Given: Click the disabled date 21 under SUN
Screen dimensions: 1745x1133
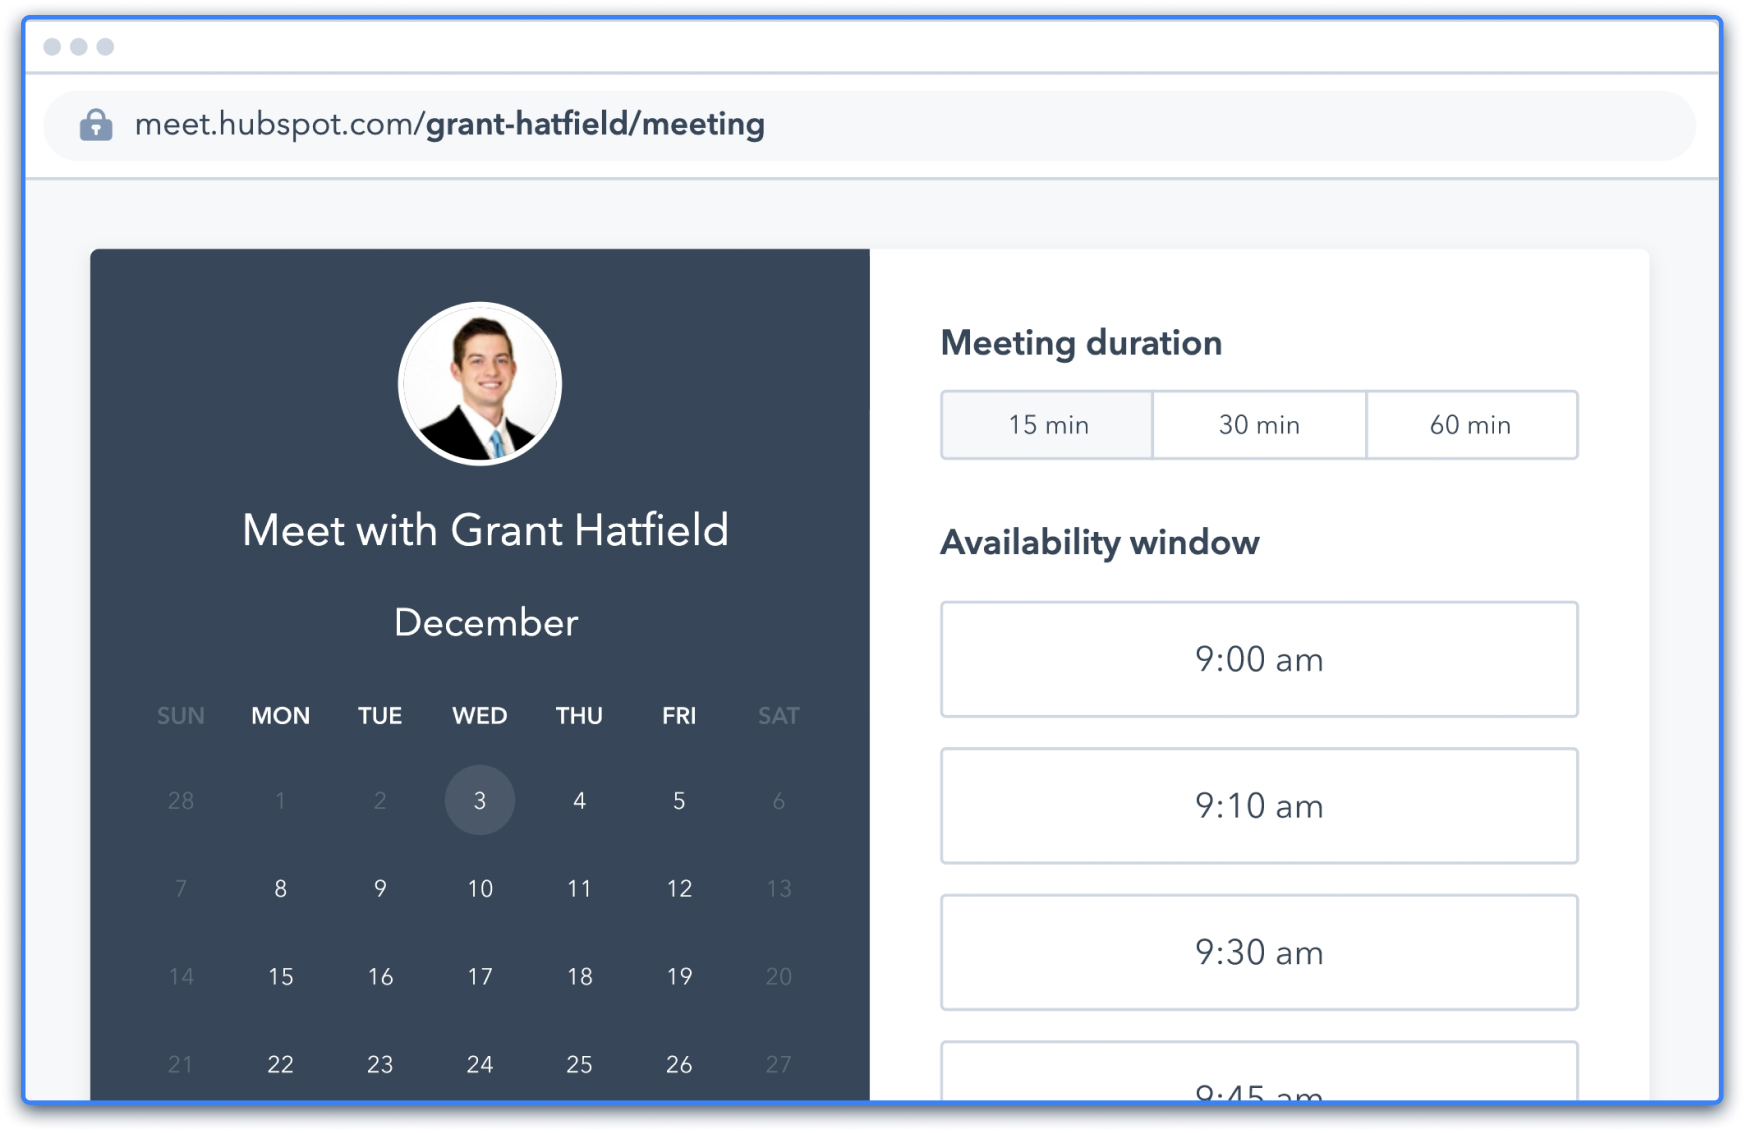Looking at the screenshot, I should click(181, 1064).
